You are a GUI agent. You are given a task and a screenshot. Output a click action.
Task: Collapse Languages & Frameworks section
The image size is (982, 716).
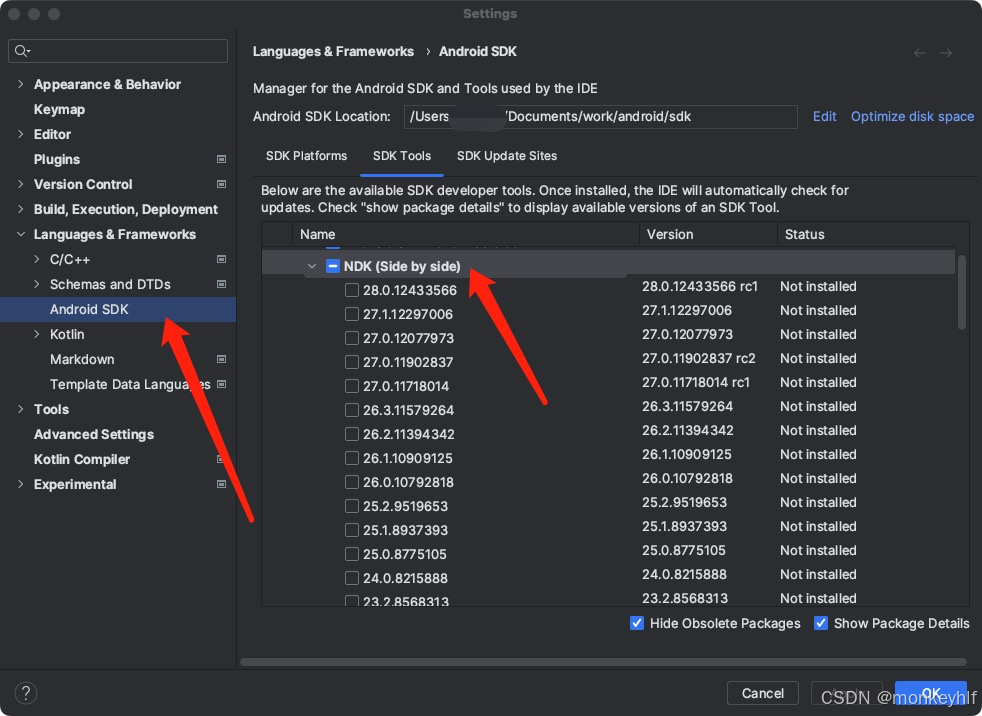tap(21, 234)
